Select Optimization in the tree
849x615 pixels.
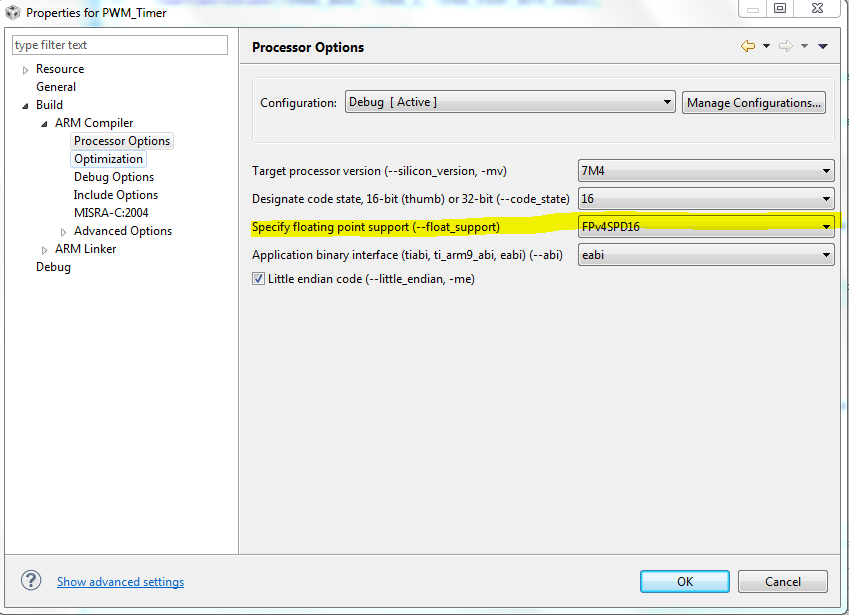pyautogui.click(x=108, y=159)
